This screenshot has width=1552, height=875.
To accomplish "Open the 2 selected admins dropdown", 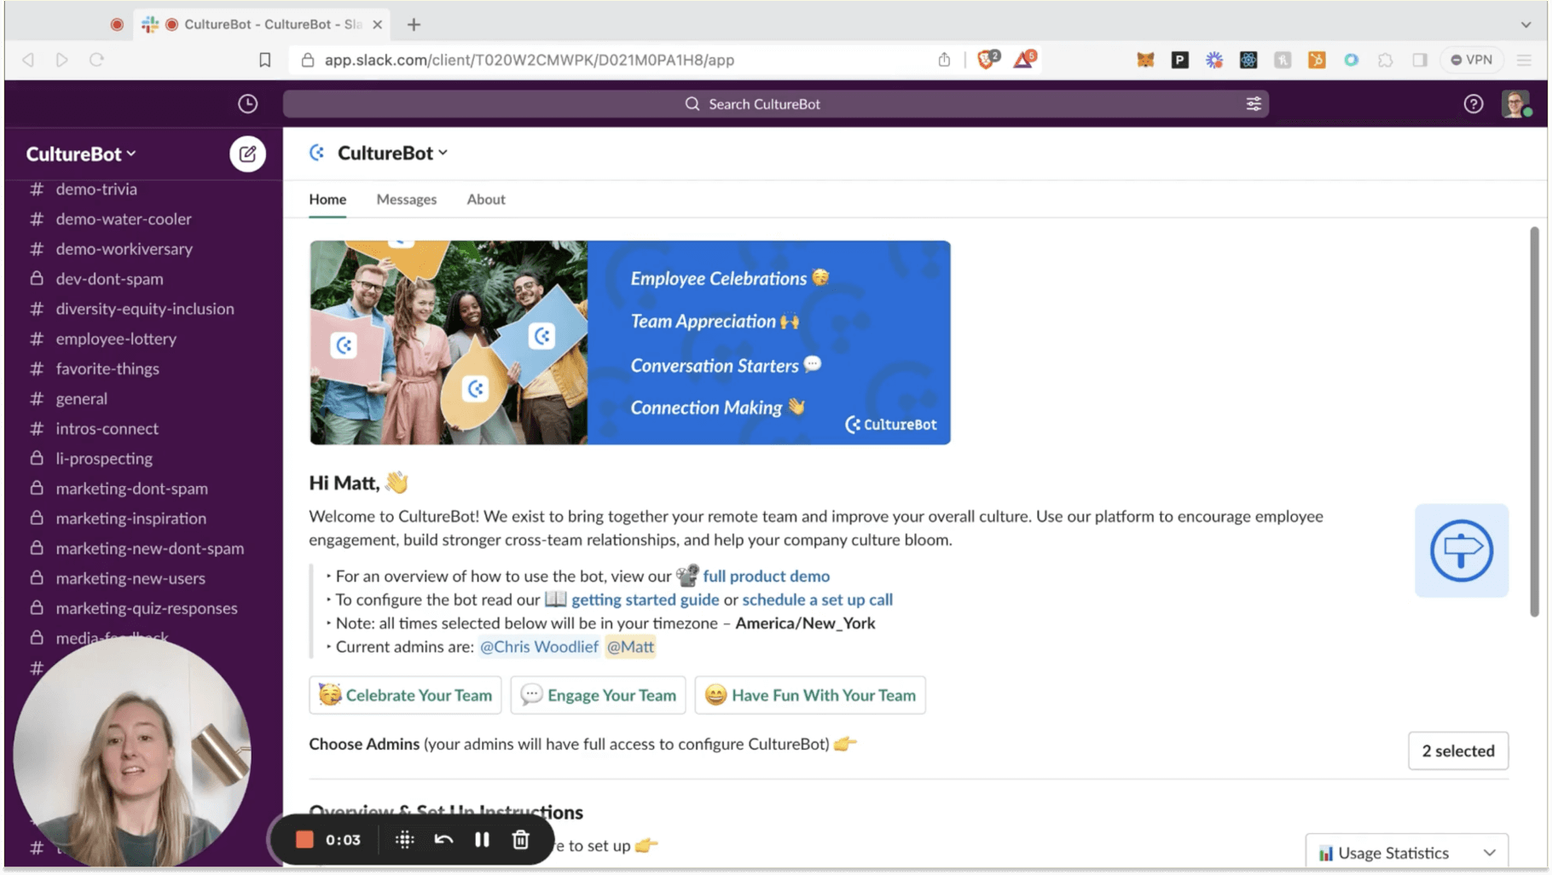I will tap(1458, 751).
